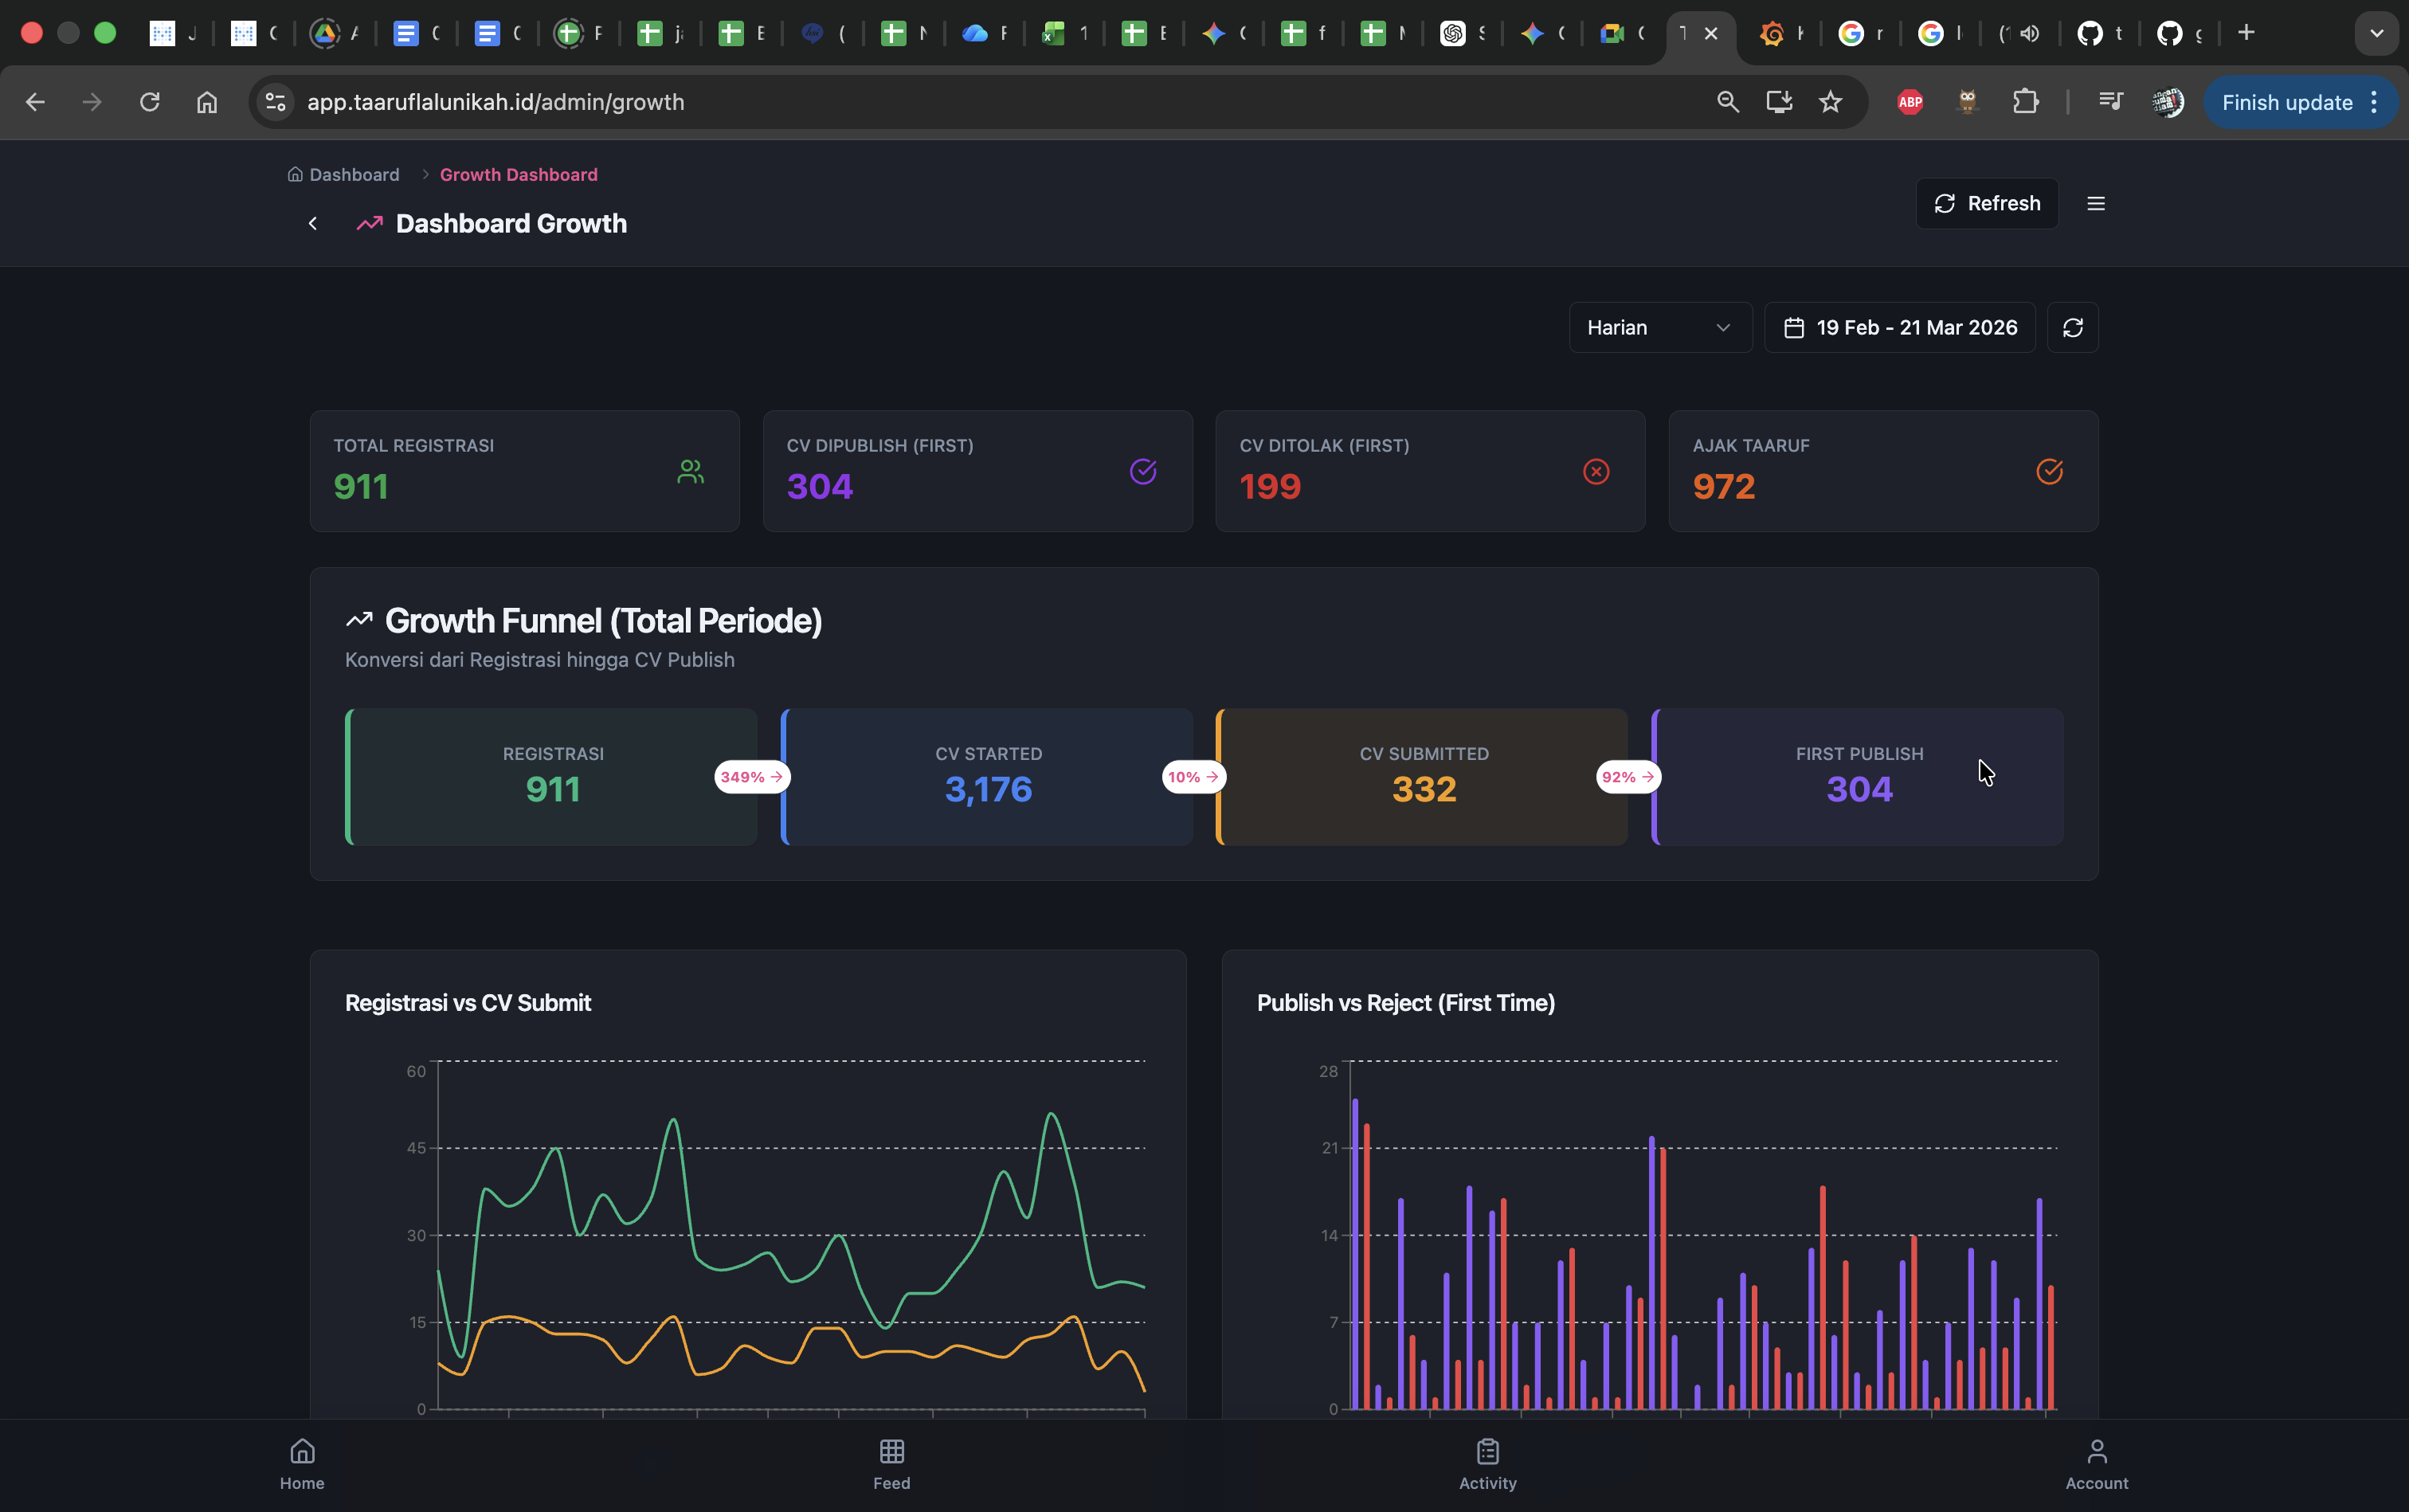Screen dimensions: 2409x1512
Task: Open the hamburger menu next to Refresh
Action: [x=2096, y=203]
